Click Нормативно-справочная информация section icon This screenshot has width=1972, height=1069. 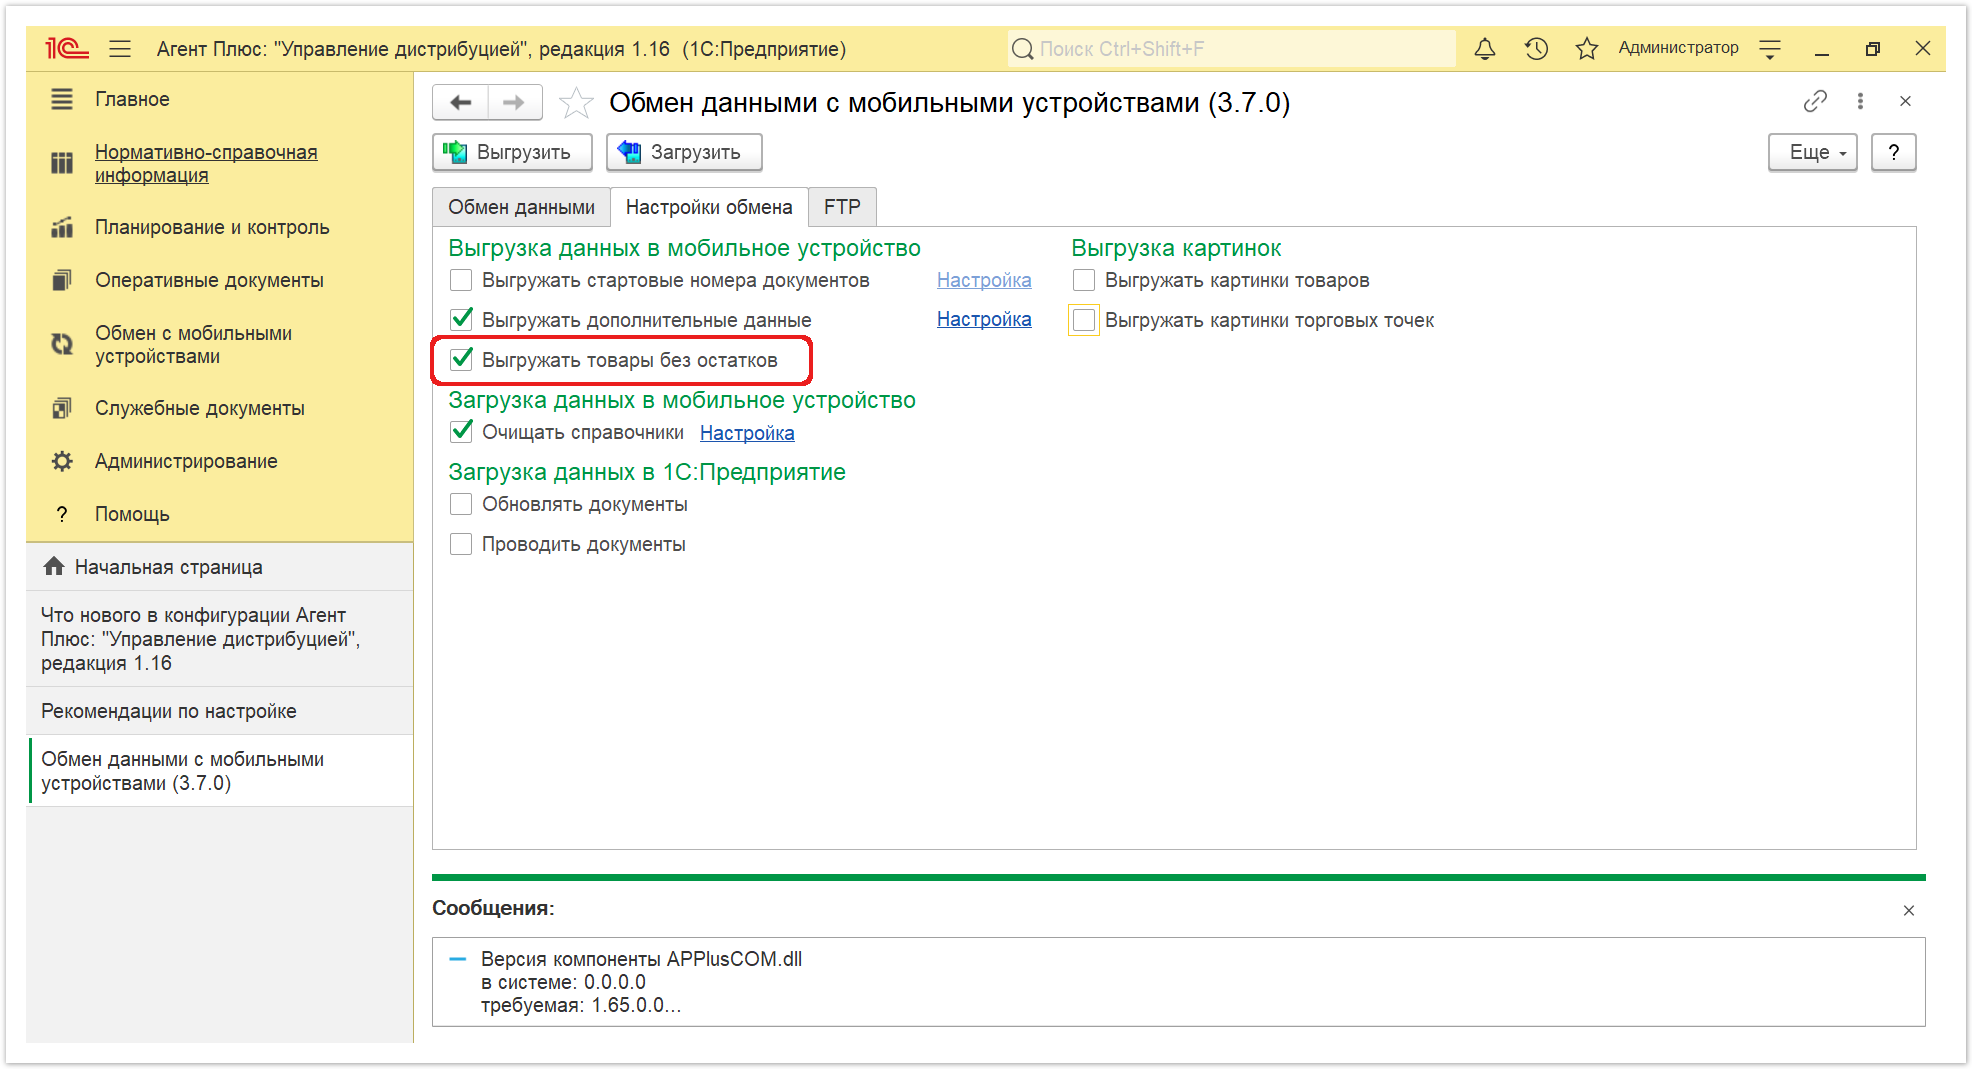pos(62,163)
